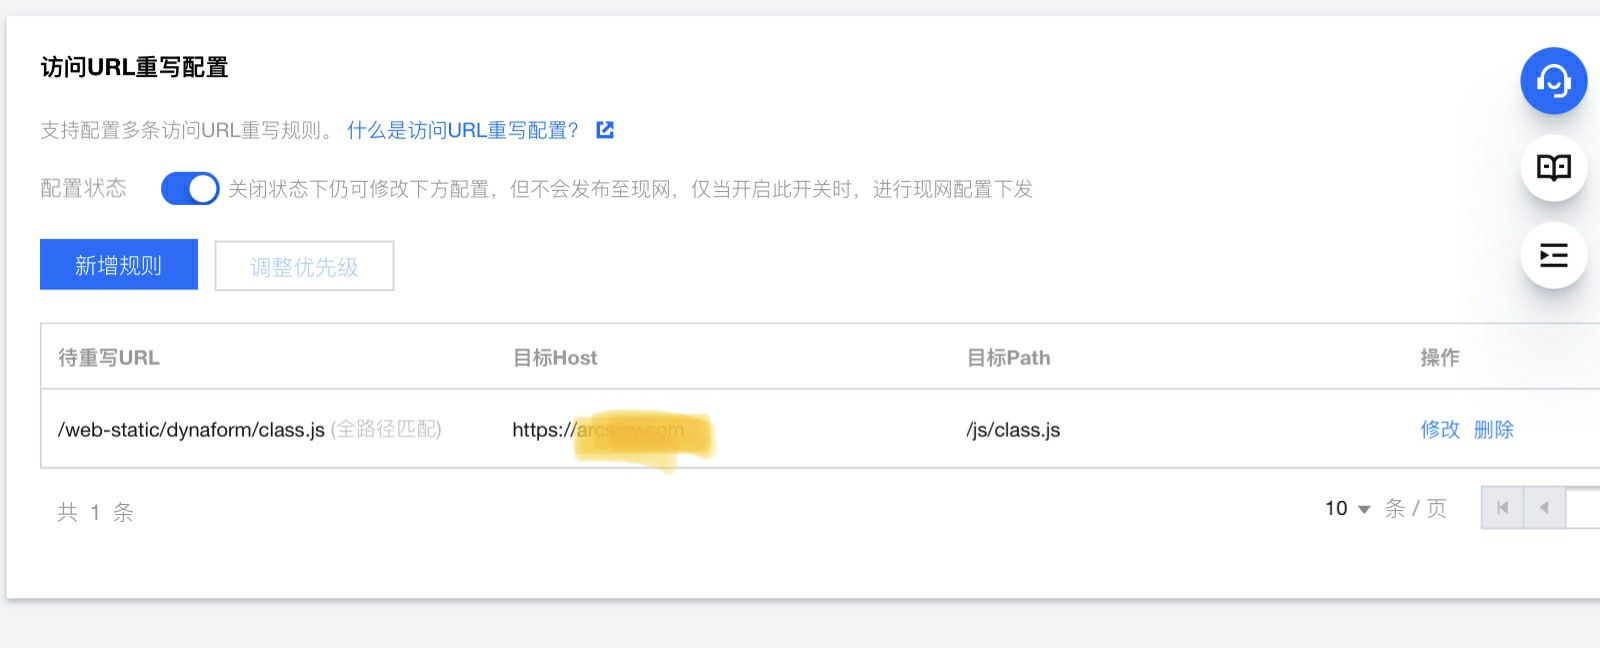Viewport: 1600px width, 648px height.
Task: Click the 调整优先级 button
Action: tap(304, 266)
